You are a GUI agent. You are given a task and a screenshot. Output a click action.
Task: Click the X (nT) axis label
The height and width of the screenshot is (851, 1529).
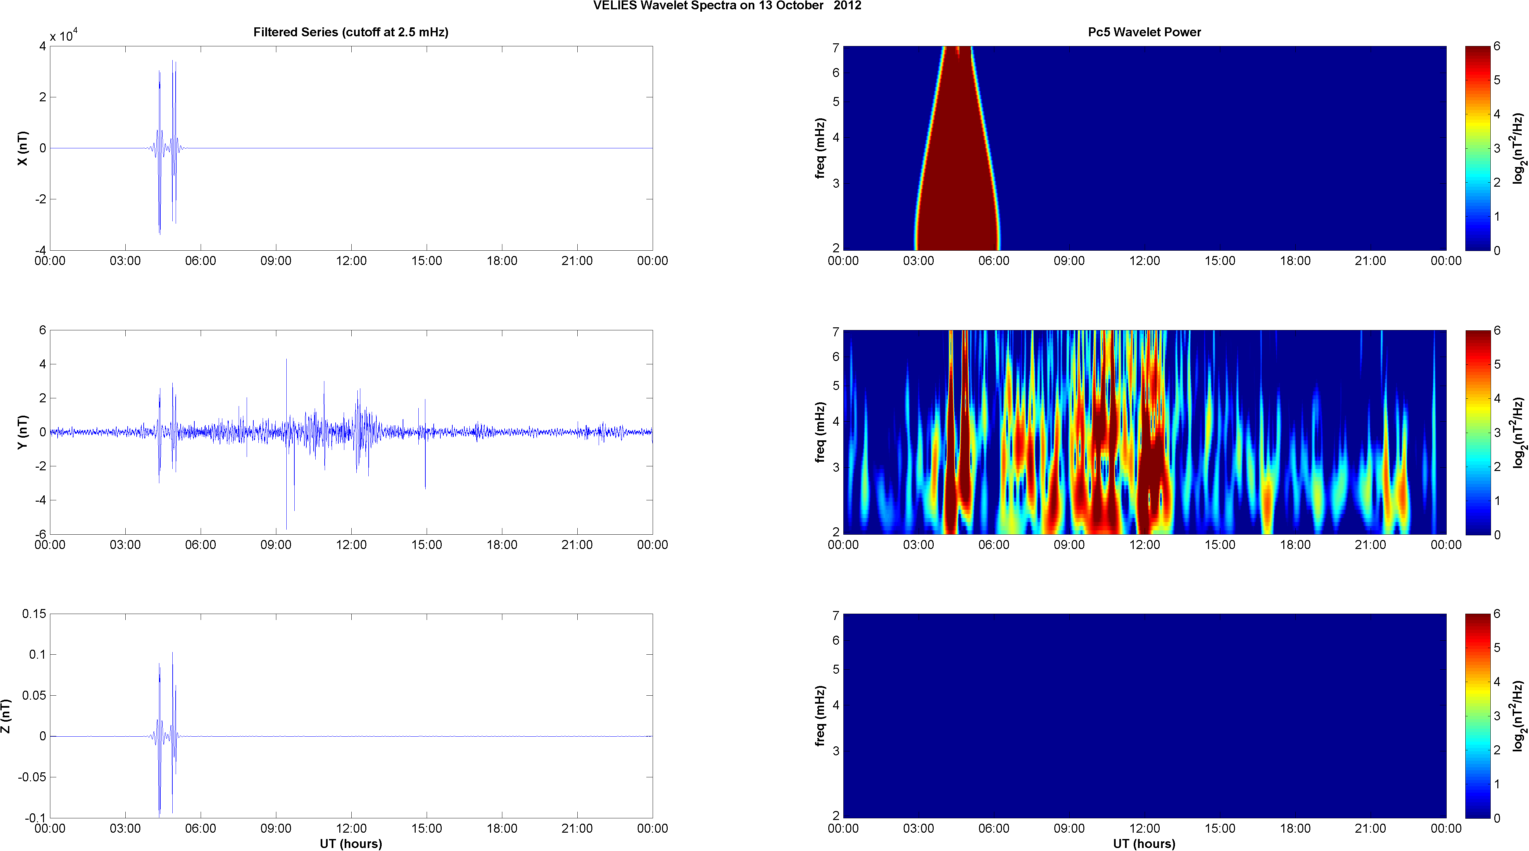[x=22, y=148]
